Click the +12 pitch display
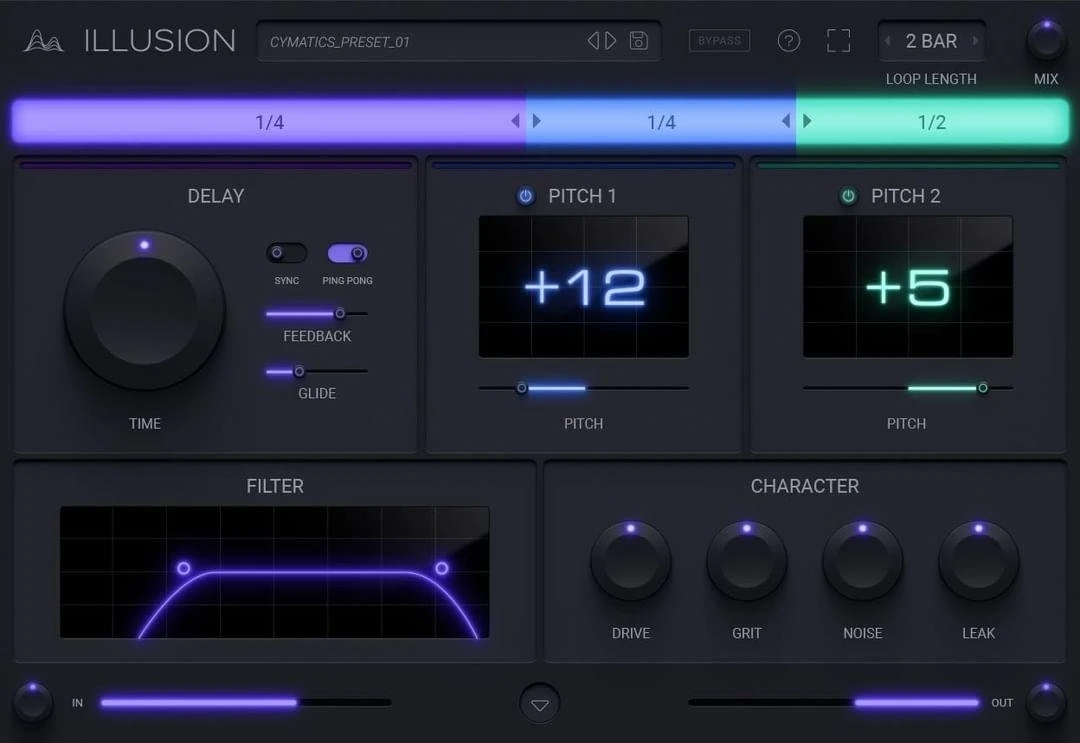This screenshot has width=1080, height=743. pyautogui.click(x=584, y=286)
